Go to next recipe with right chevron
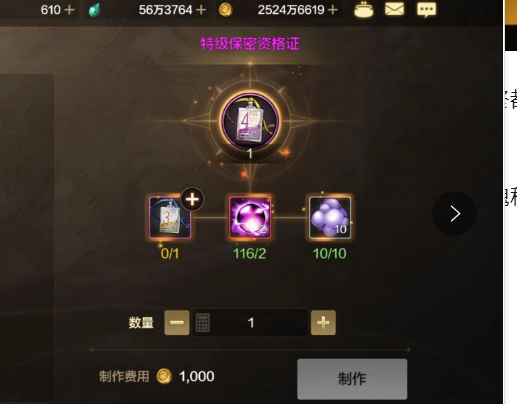Image resolution: width=517 pixels, height=404 pixels. (454, 213)
